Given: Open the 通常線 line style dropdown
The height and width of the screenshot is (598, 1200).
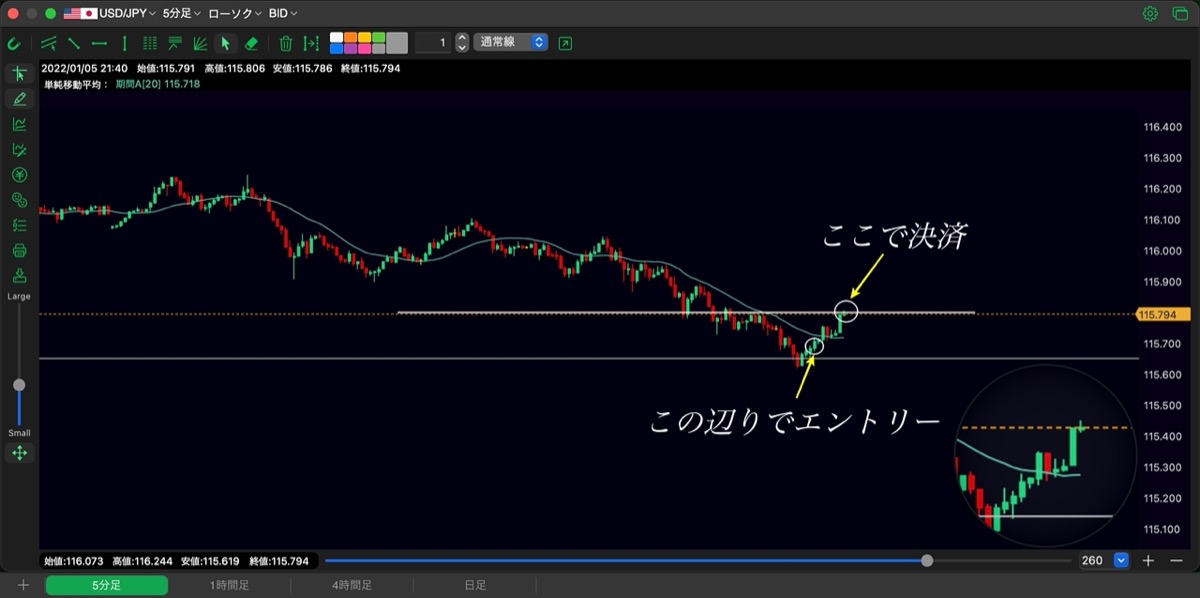Looking at the screenshot, I should coord(511,43).
